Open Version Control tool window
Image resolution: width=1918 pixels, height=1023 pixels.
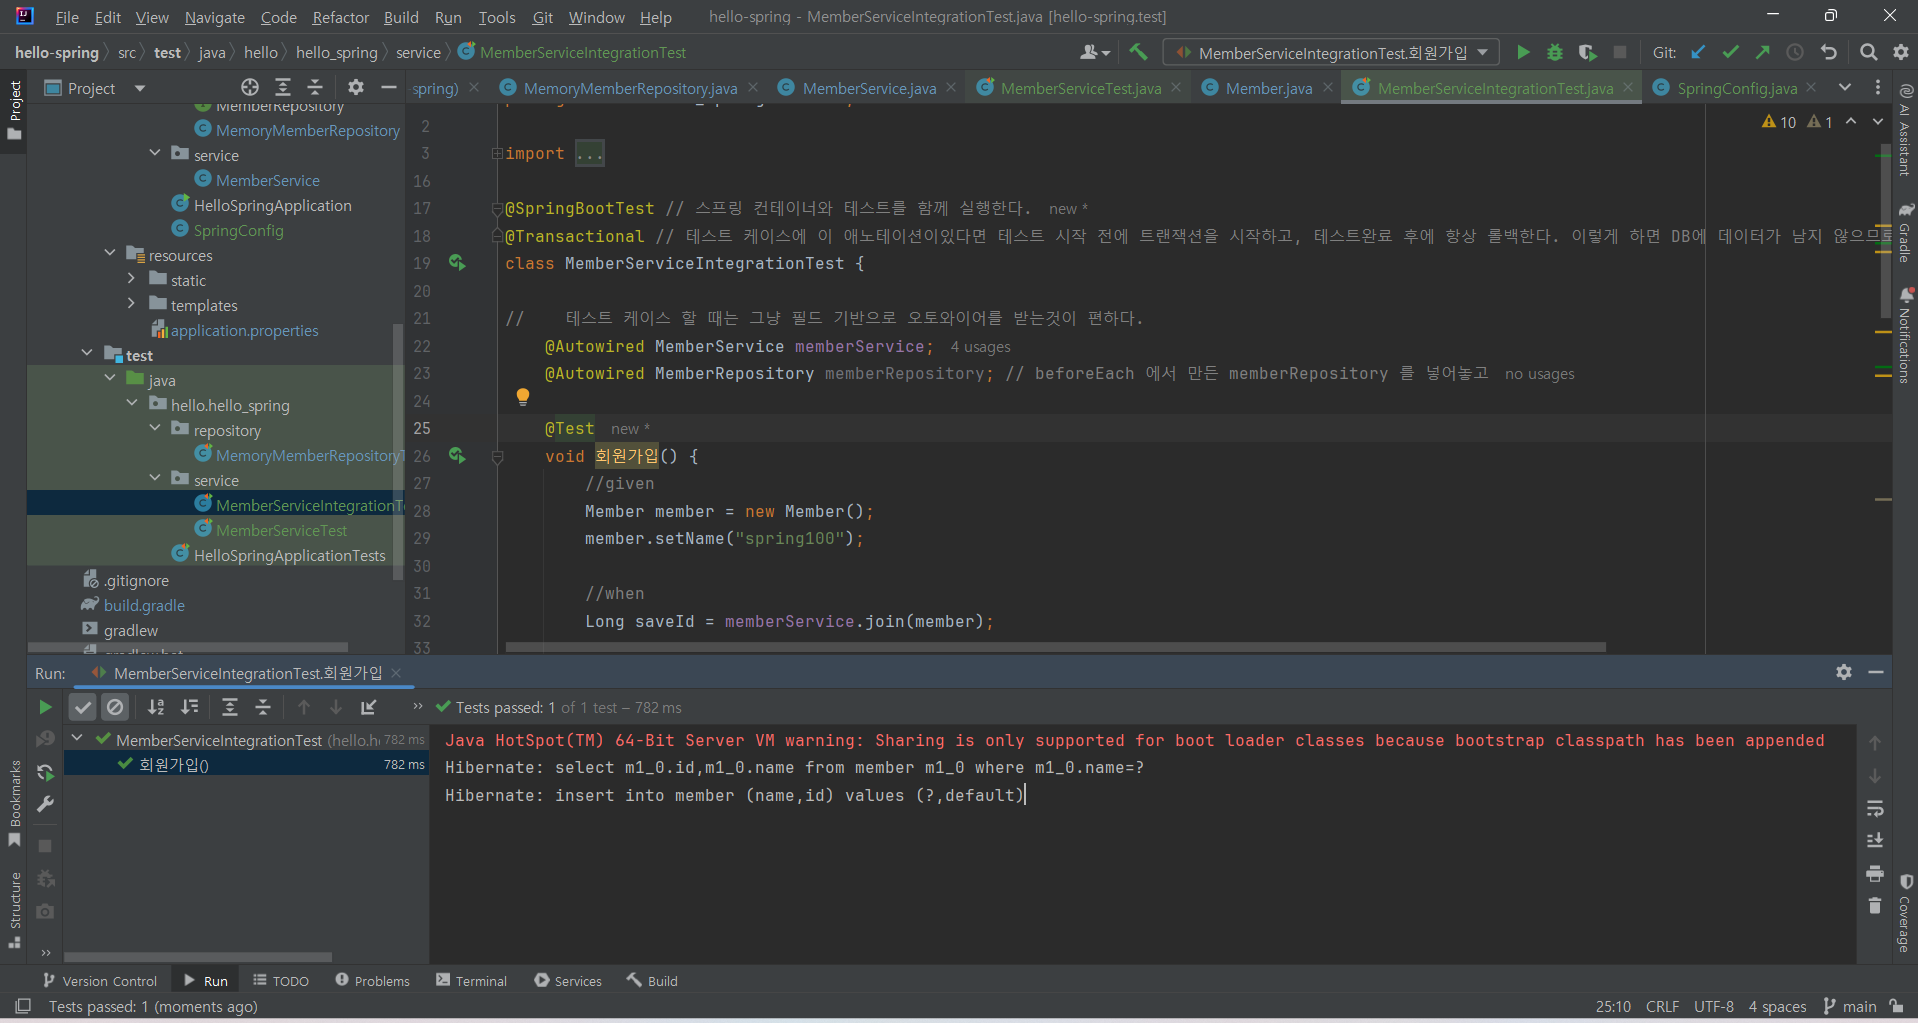99,981
